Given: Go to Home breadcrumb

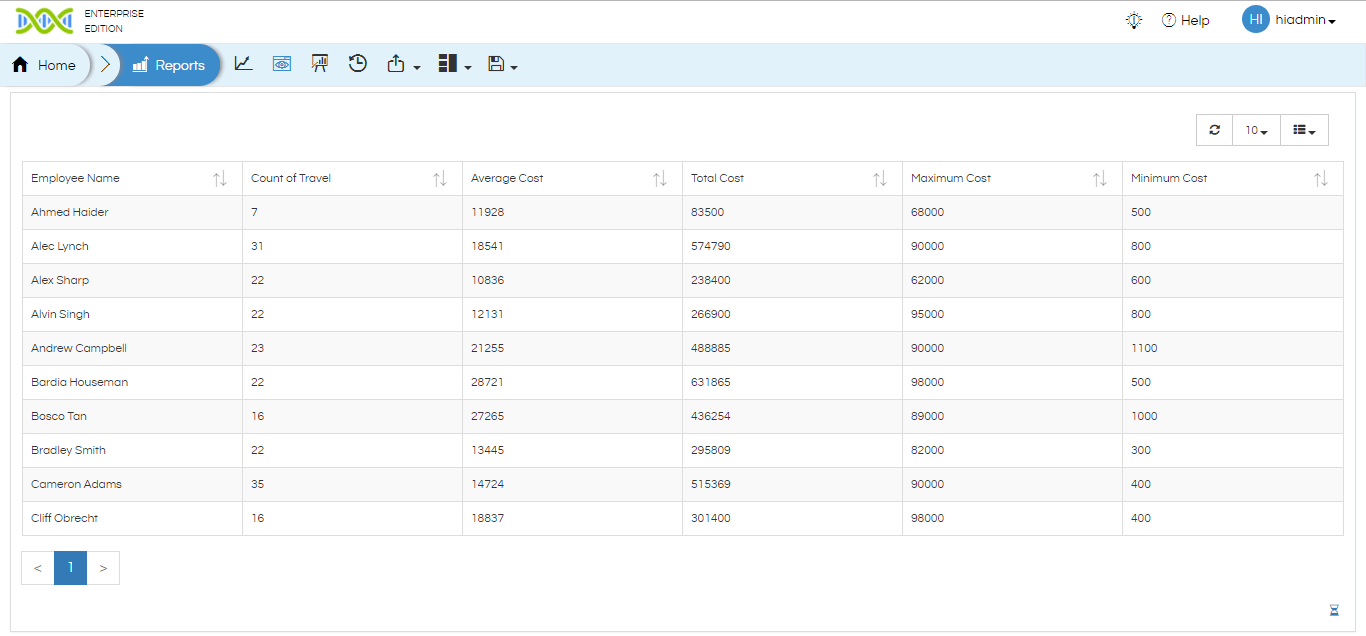Looking at the screenshot, I should click(45, 65).
